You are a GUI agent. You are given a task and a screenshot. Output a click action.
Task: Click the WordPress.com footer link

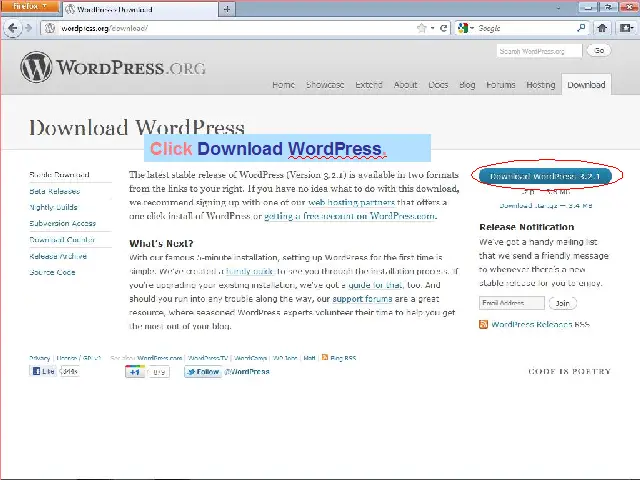coord(160,358)
